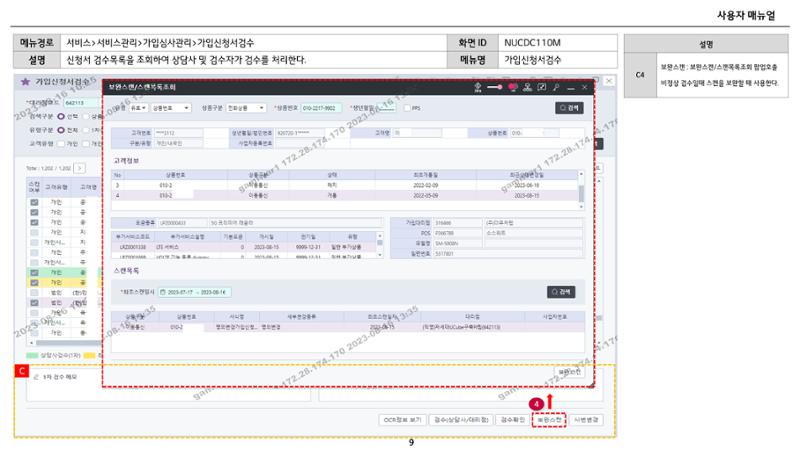800x450 pixels.
Task: Open the 상품번호 search-type dropdown
Action: (171, 108)
